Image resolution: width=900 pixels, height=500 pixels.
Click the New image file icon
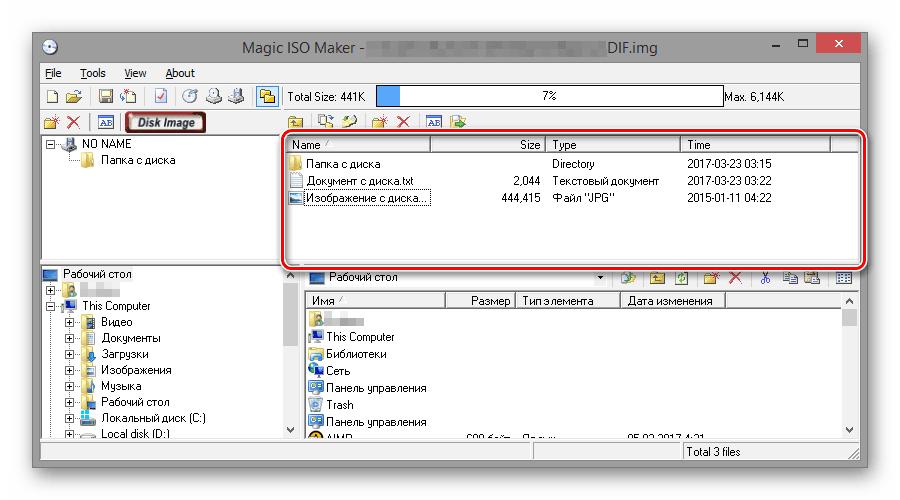point(52,96)
